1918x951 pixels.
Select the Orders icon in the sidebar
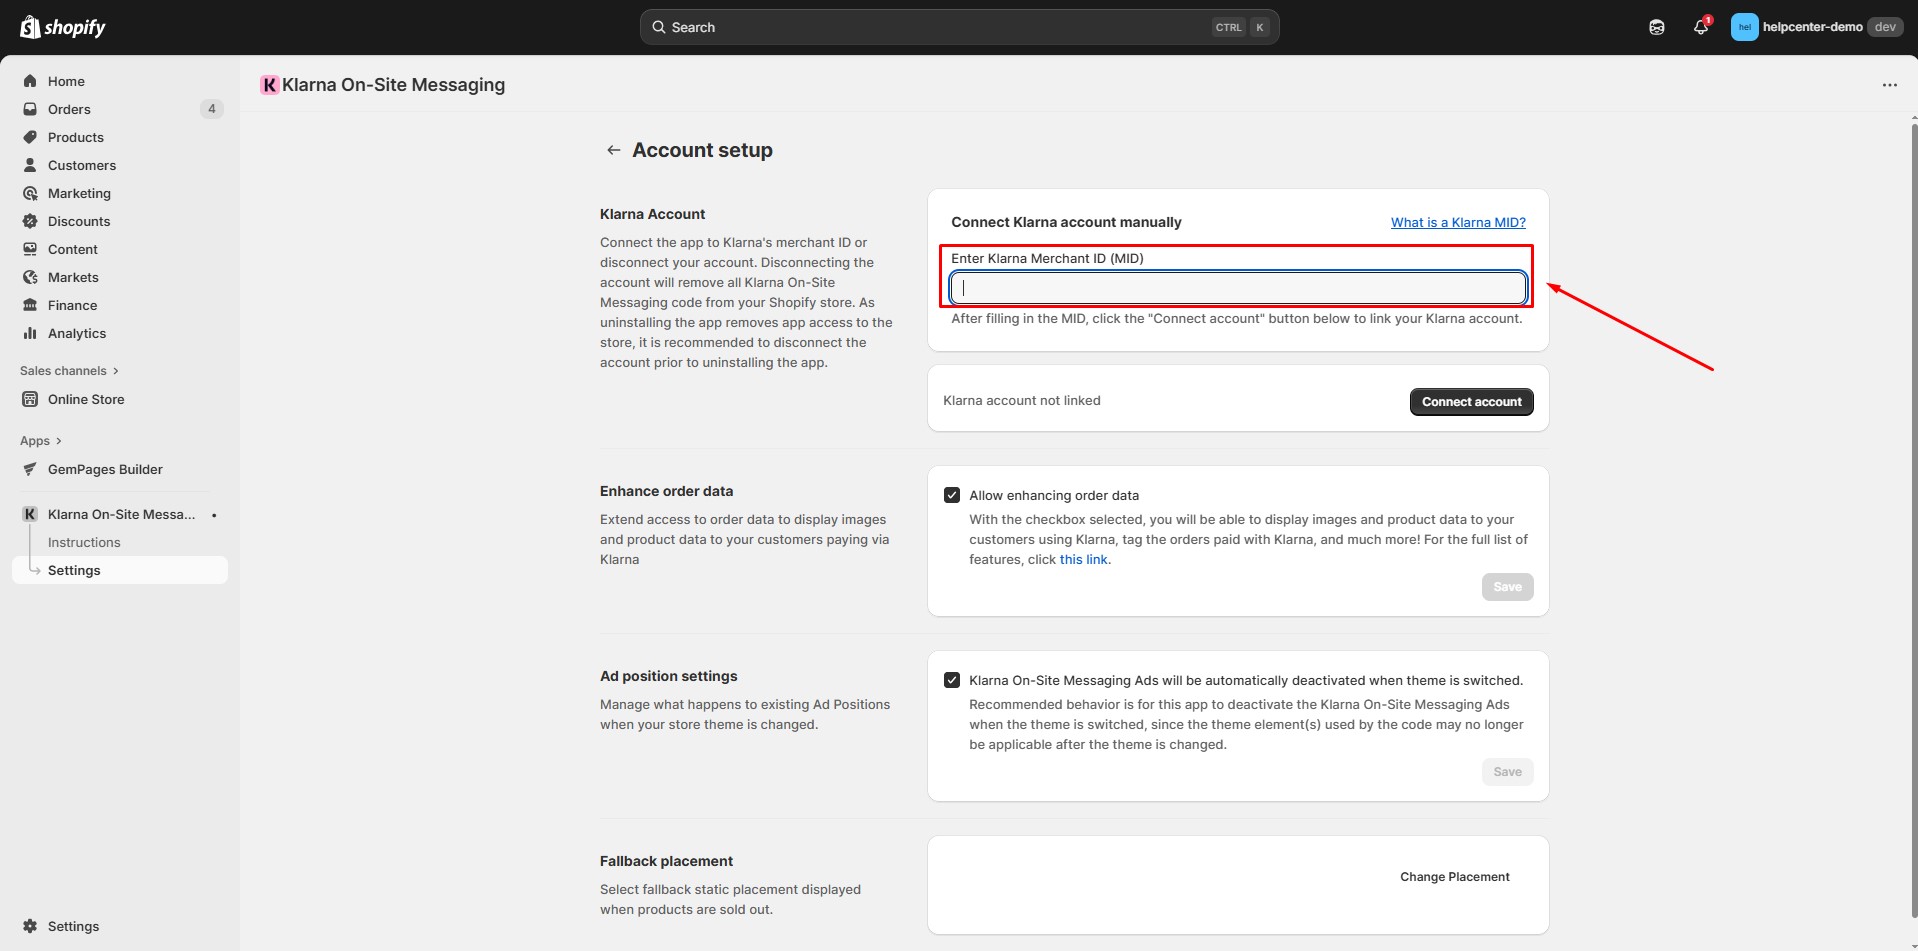click(x=30, y=109)
